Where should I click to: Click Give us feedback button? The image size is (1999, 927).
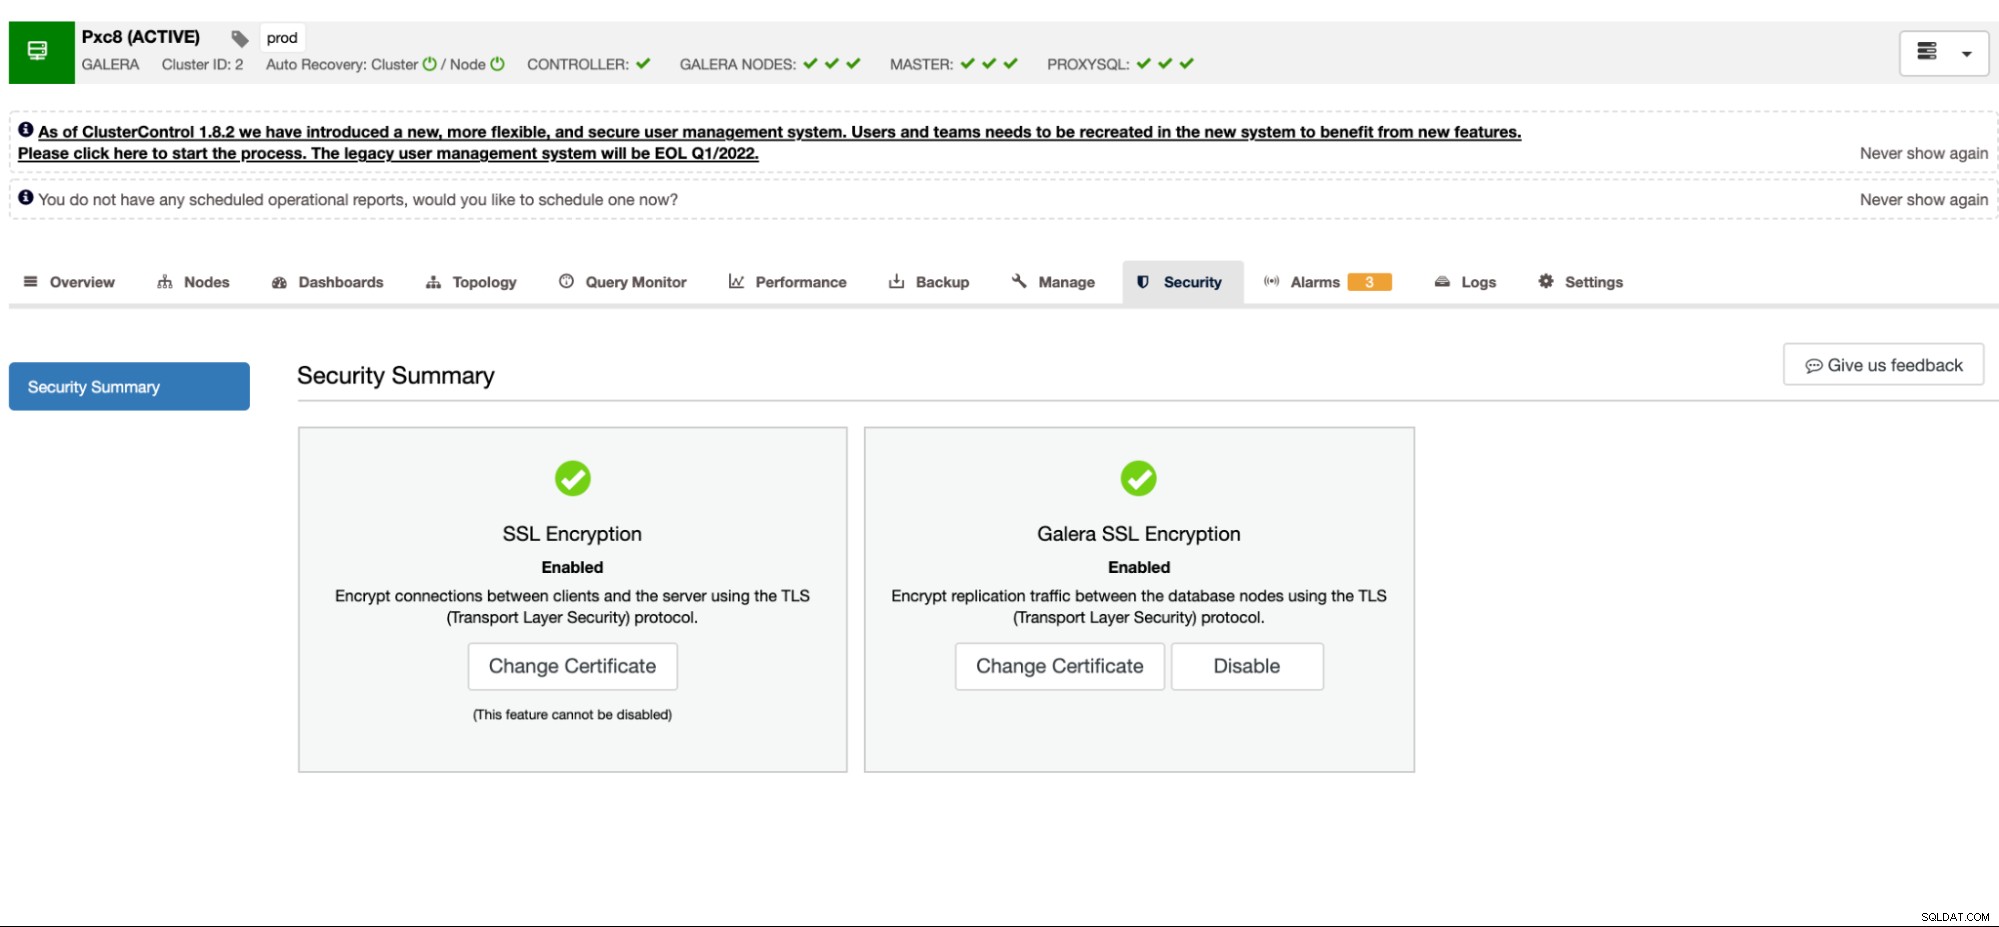point(1883,365)
